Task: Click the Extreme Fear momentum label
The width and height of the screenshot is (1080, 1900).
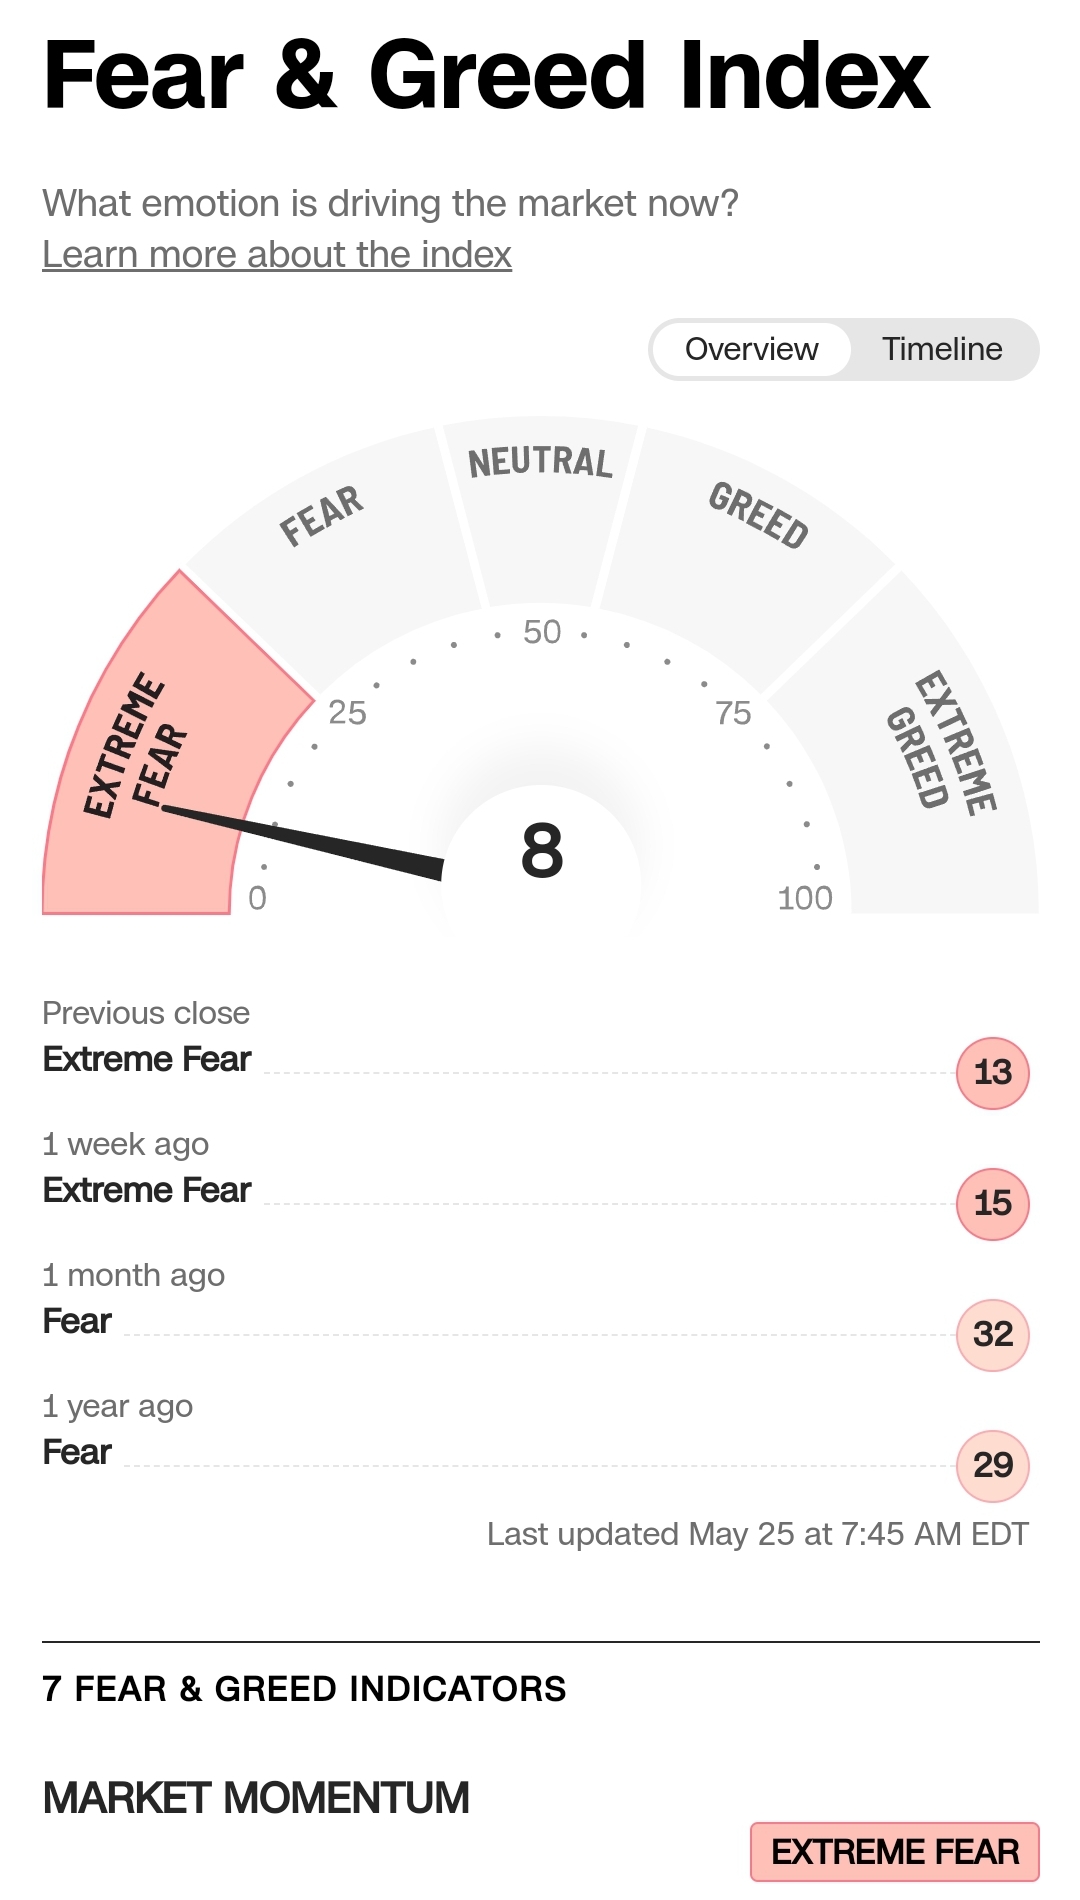Action: click(x=895, y=1852)
